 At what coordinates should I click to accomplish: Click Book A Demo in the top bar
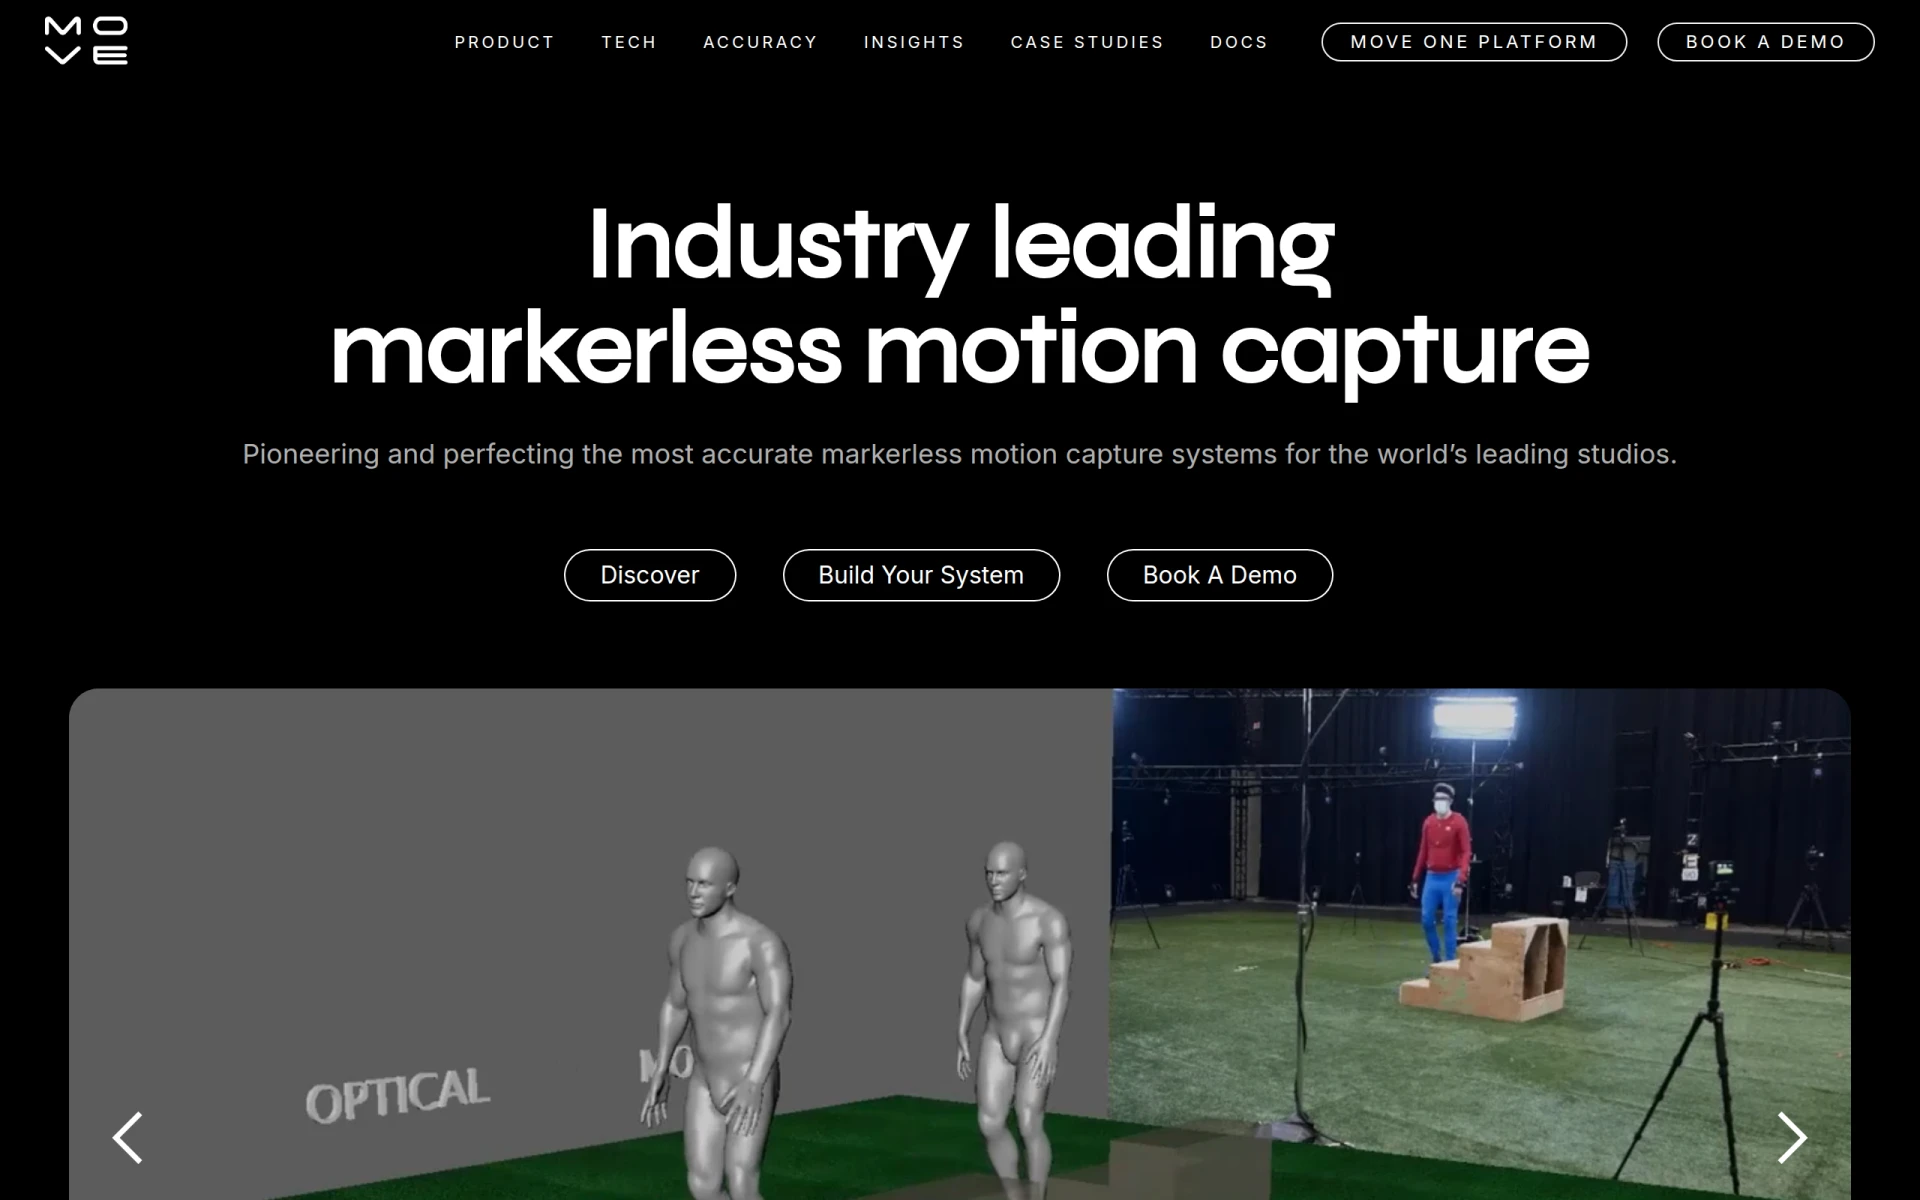tap(1765, 42)
